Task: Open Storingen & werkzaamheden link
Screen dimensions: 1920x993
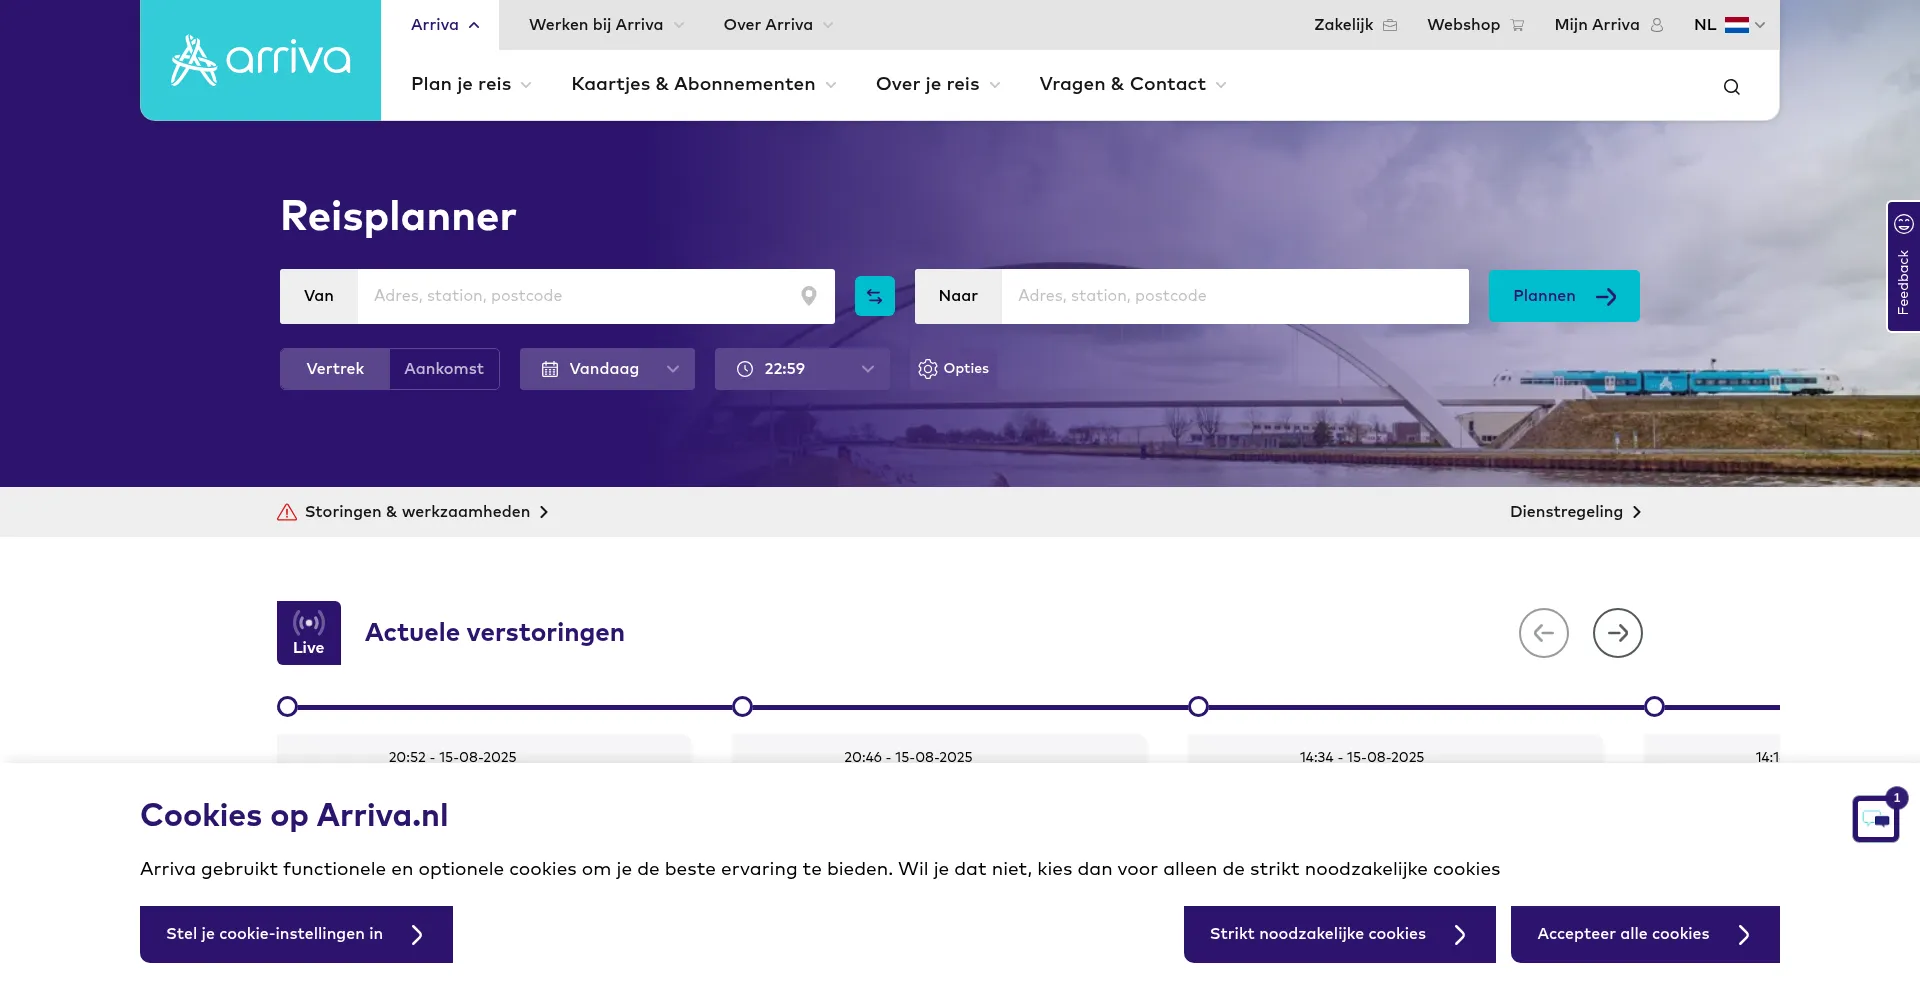Action: [413, 512]
